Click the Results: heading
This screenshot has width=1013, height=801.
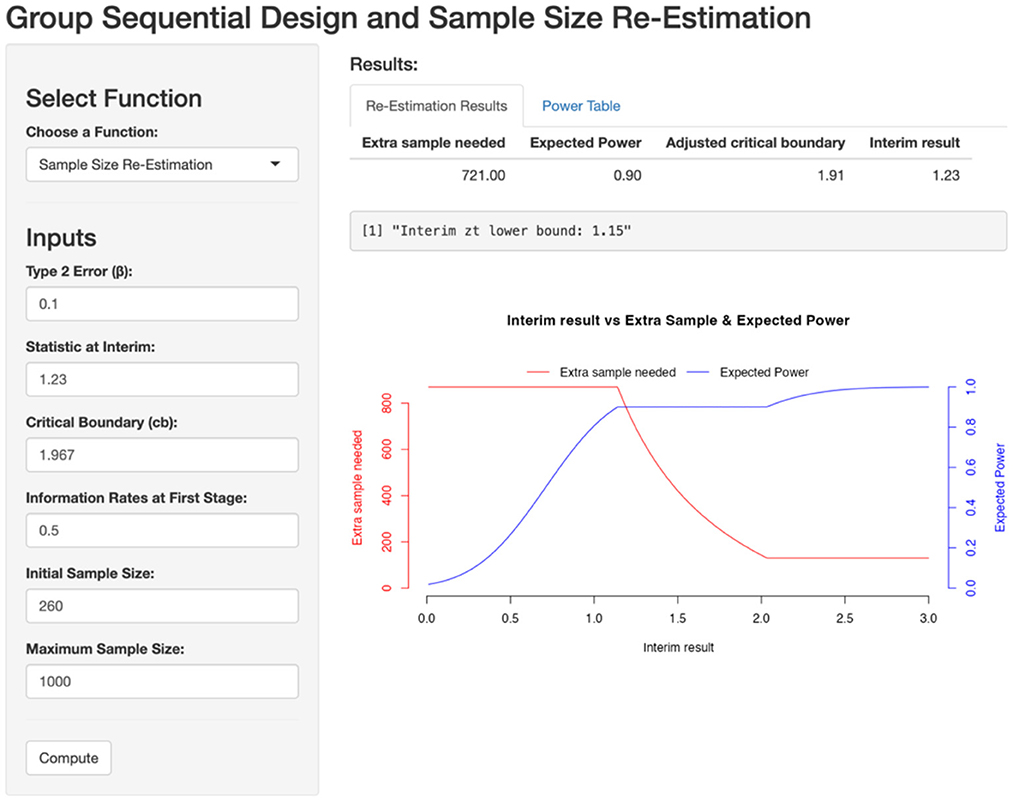coord(384,65)
